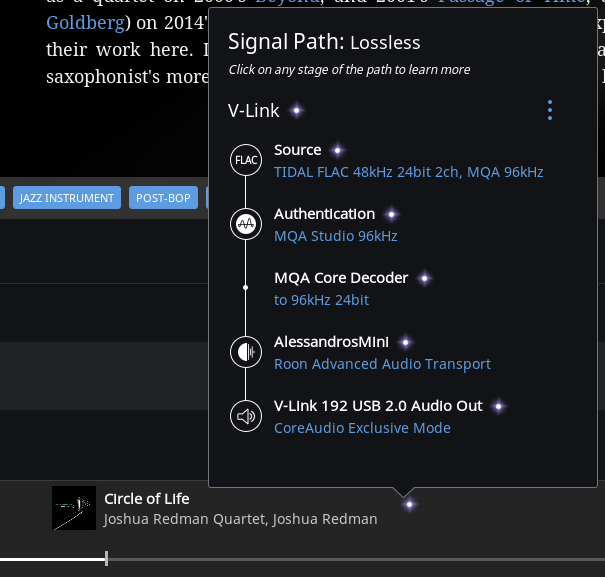This screenshot has width=605, height=577.
Task: Select the POST-BOP genre tag
Action: (x=163, y=198)
